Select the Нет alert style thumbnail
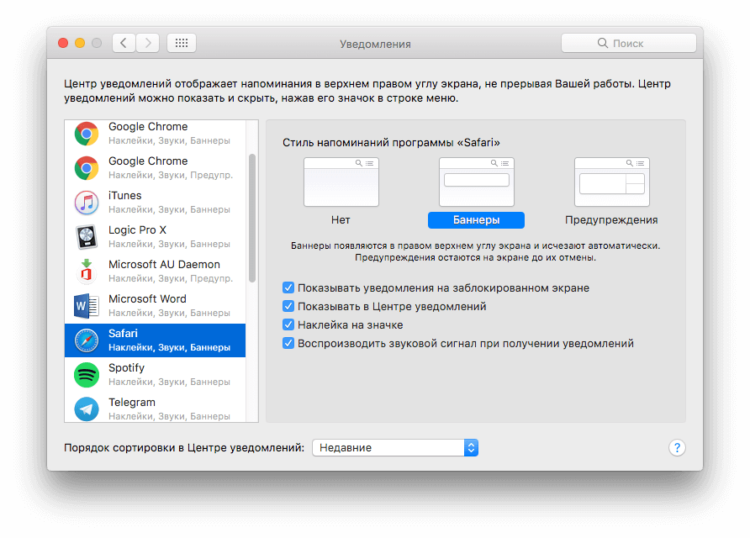 pos(341,182)
